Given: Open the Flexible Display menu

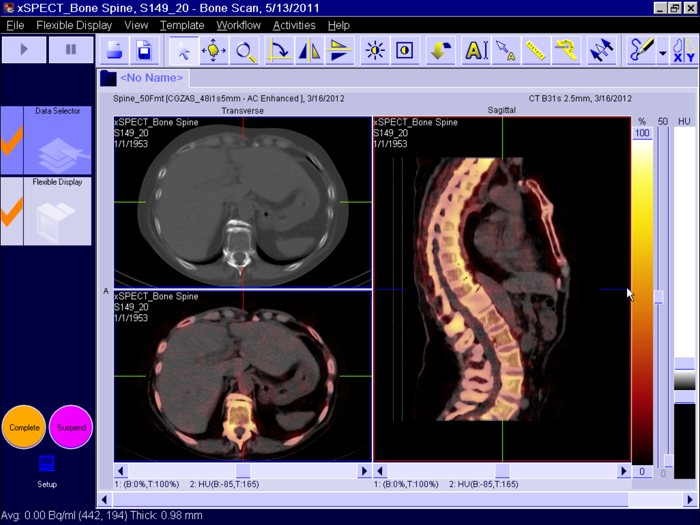Looking at the screenshot, I should coord(75,25).
